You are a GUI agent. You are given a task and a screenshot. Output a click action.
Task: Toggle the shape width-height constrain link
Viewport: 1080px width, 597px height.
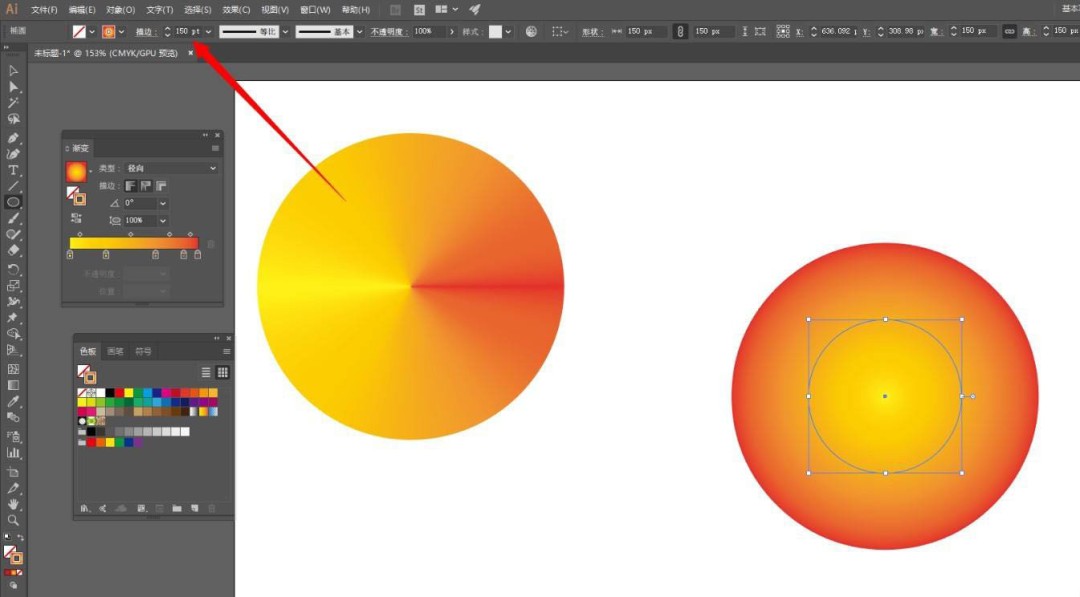[x=680, y=32]
